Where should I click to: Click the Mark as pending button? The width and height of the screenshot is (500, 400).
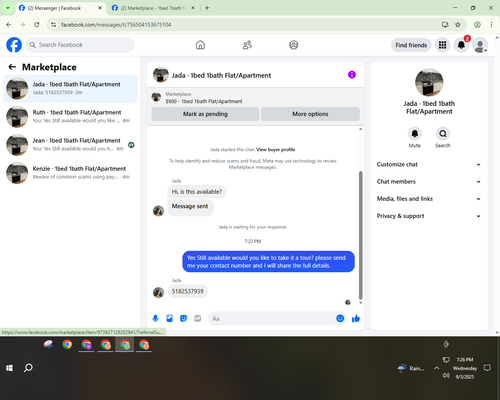(x=205, y=114)
